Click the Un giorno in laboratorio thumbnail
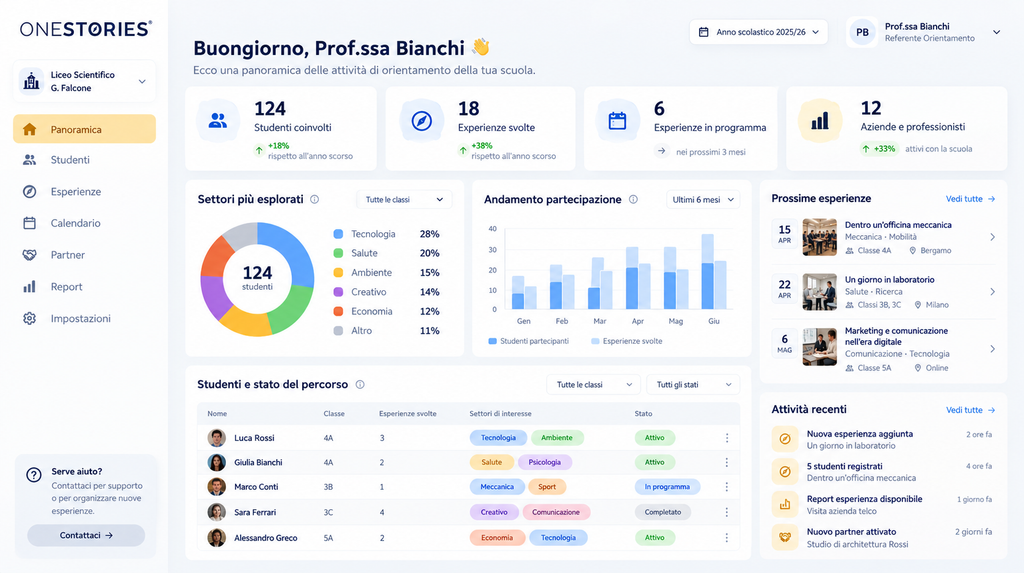This screenshot has width=1024, height=573. (820, 292)
